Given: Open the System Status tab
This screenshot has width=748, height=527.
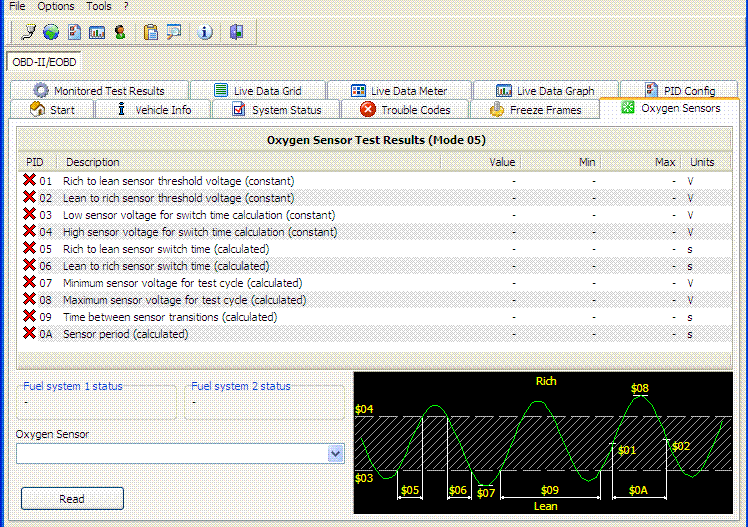Looking at the screenshot, I should [x=276, y=110].
